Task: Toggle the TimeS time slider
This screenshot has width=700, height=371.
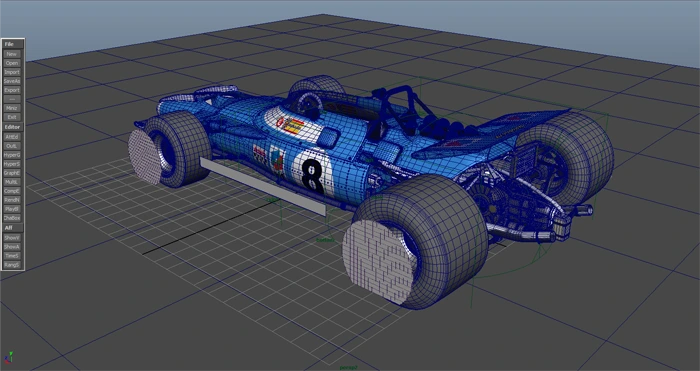Action: pos(12,256)
